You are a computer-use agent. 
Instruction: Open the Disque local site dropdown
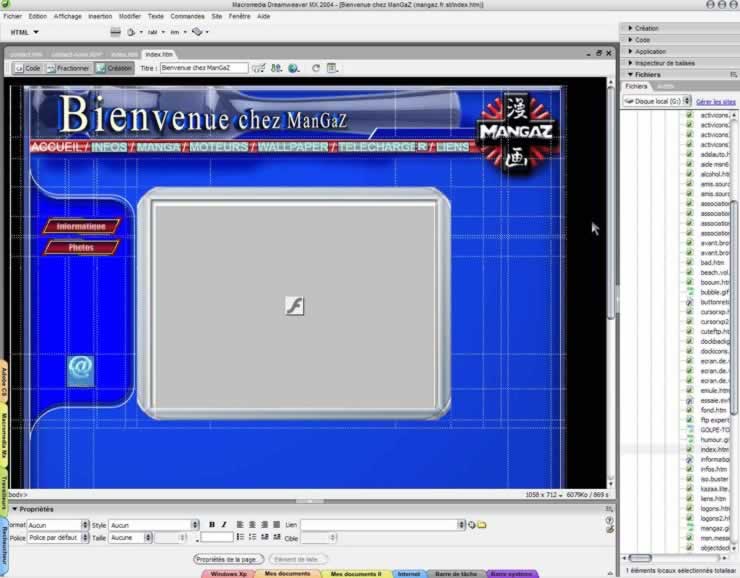click(657, 101)
